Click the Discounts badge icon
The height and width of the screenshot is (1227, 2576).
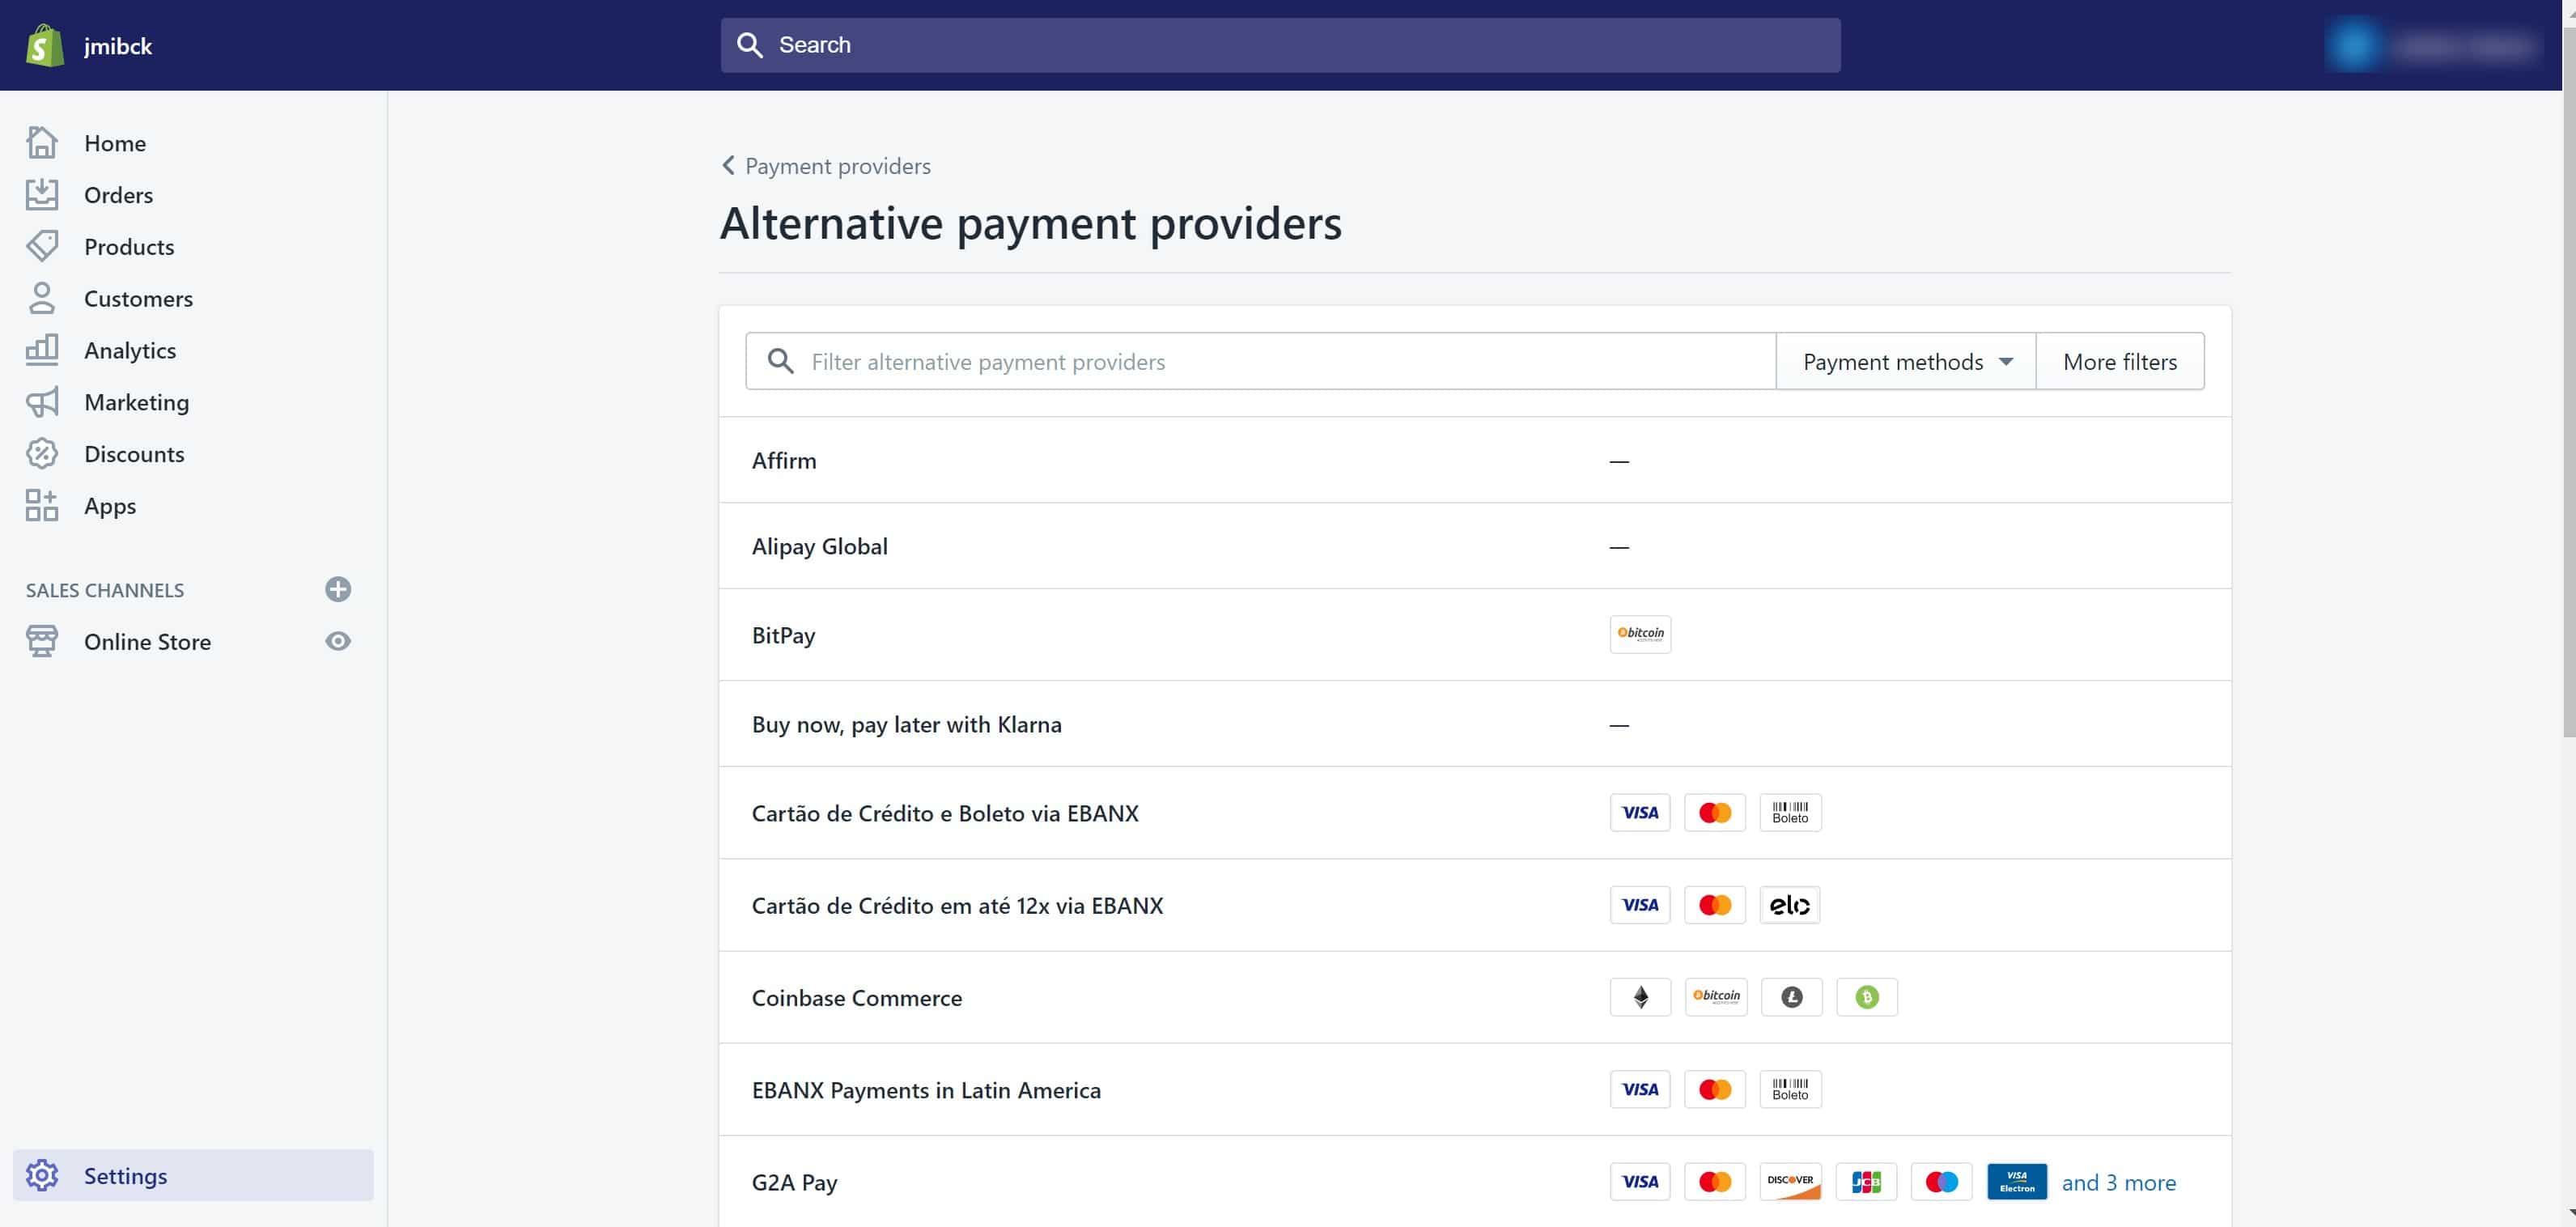pos(42,454)
